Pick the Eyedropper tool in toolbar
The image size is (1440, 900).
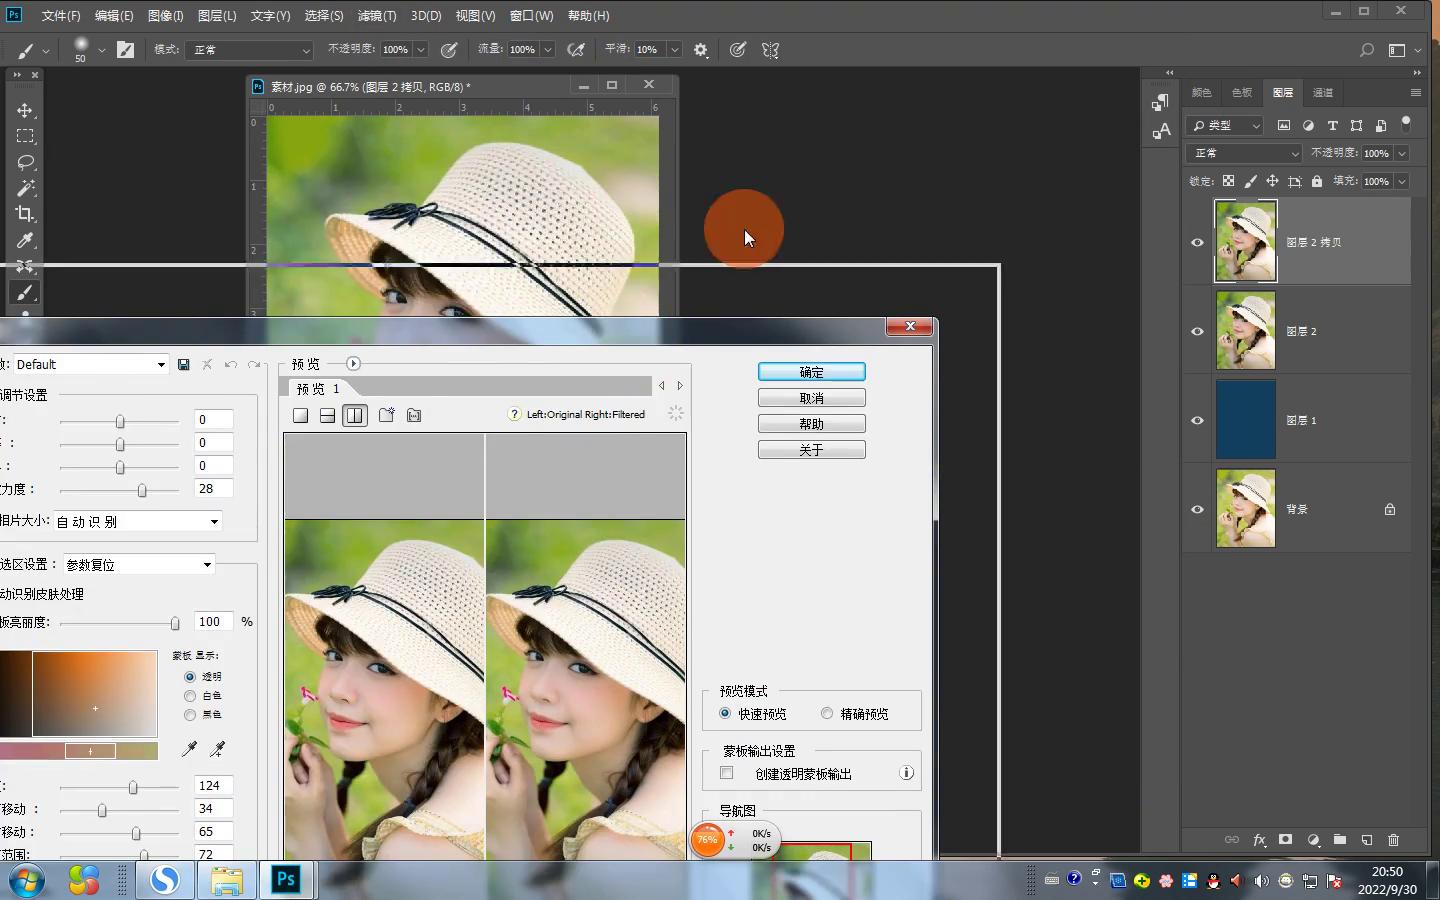(25, 240)
